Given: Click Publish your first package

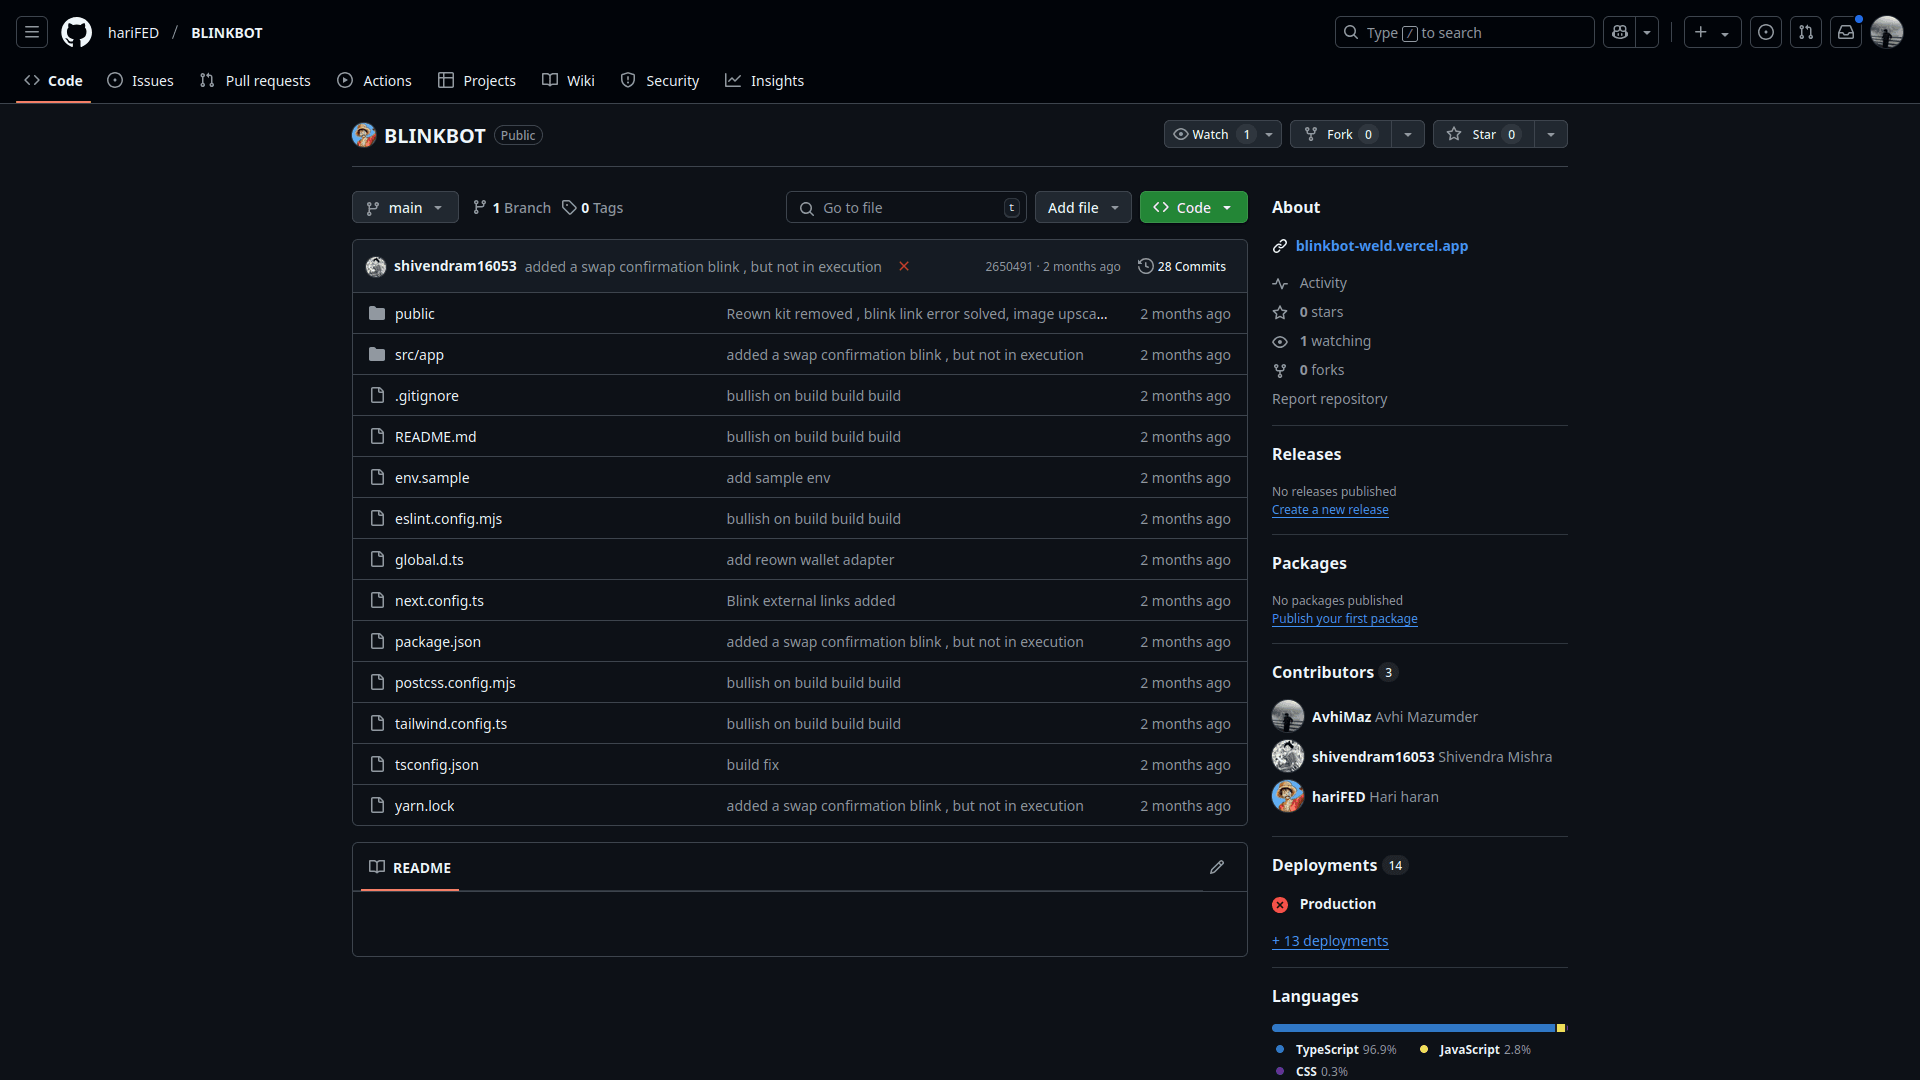Looking at the screenshot, I should [1345, 618].
